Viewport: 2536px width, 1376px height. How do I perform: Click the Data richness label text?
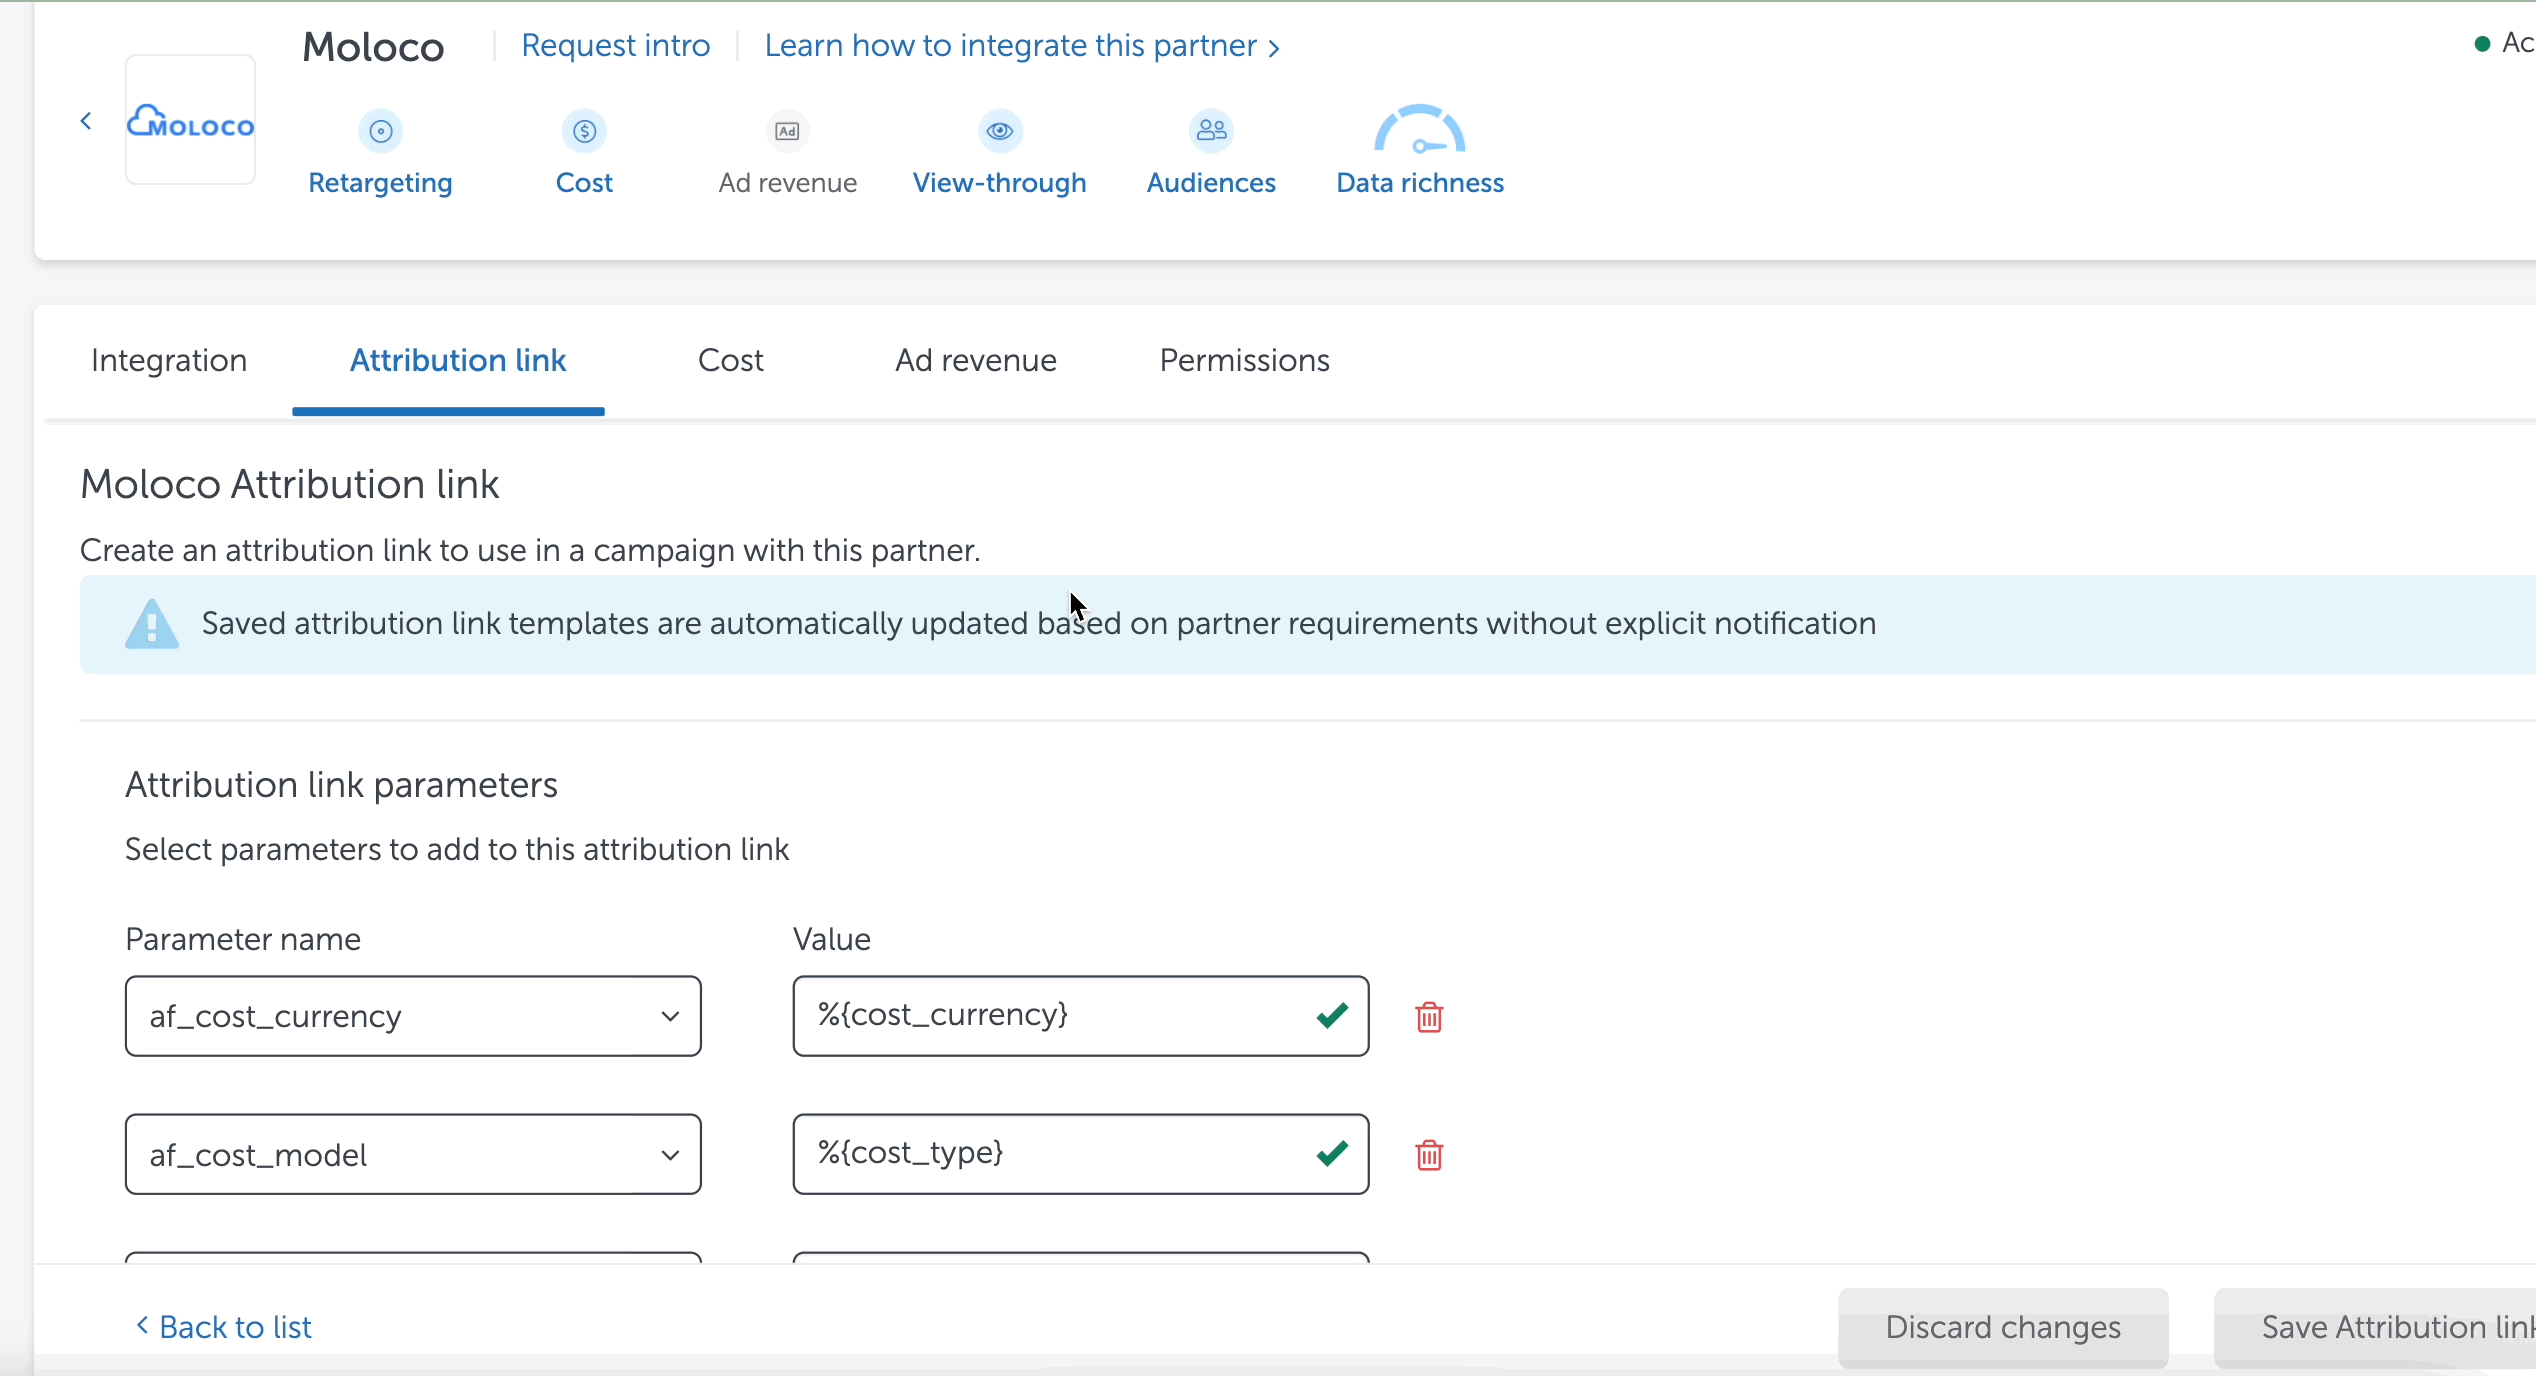(1421, 183)
